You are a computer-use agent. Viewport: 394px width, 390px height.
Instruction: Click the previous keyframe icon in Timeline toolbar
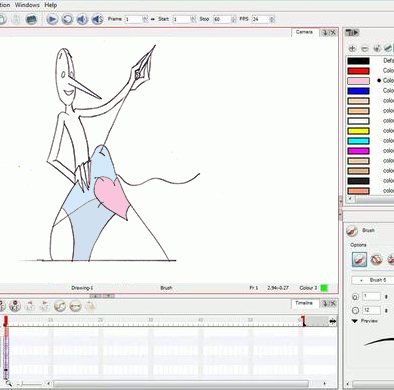(30, 305)
